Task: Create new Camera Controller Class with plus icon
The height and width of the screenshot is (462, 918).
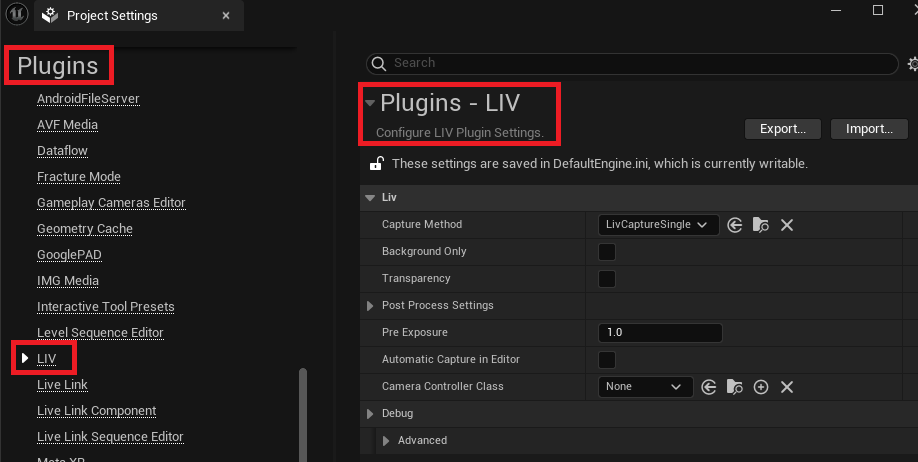Action: pos(761,387)
